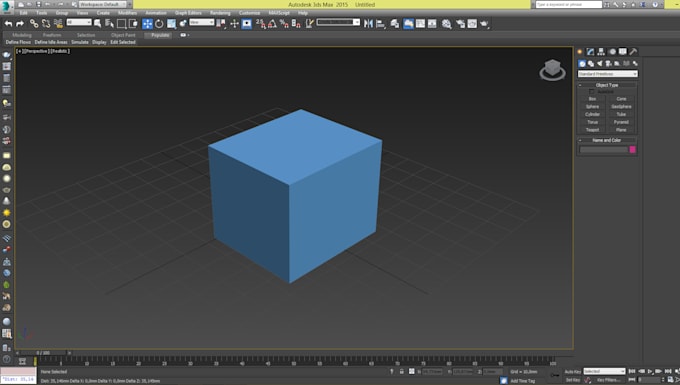Viewport: 680px width, 385px height.
Task: Open the Hierarchy command panel tab
Action: (601, 52)
